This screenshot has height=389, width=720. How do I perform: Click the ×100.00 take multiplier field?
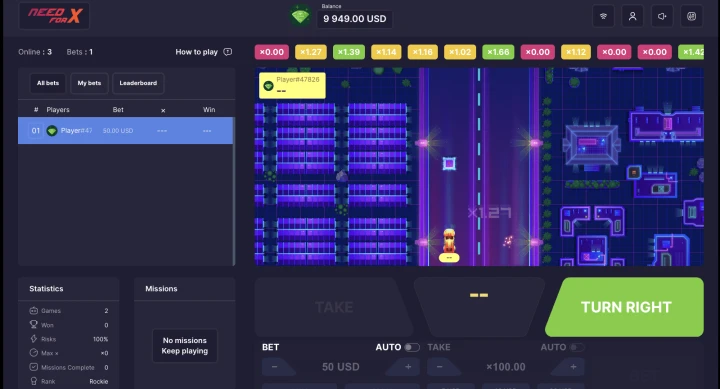[x=506, y=367]
